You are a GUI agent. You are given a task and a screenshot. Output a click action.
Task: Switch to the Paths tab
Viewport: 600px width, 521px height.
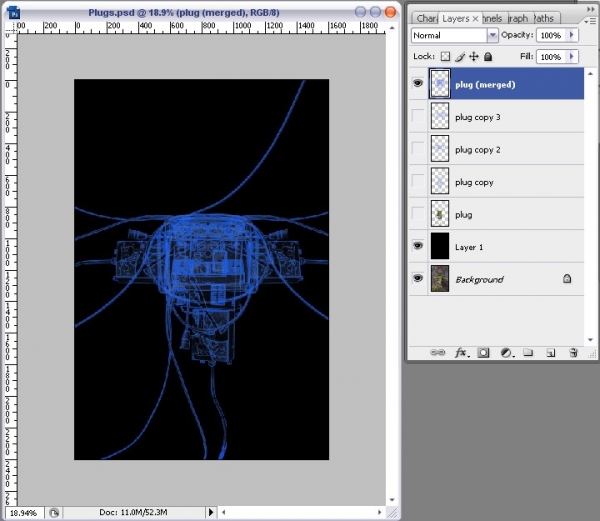tap(545, 18)
